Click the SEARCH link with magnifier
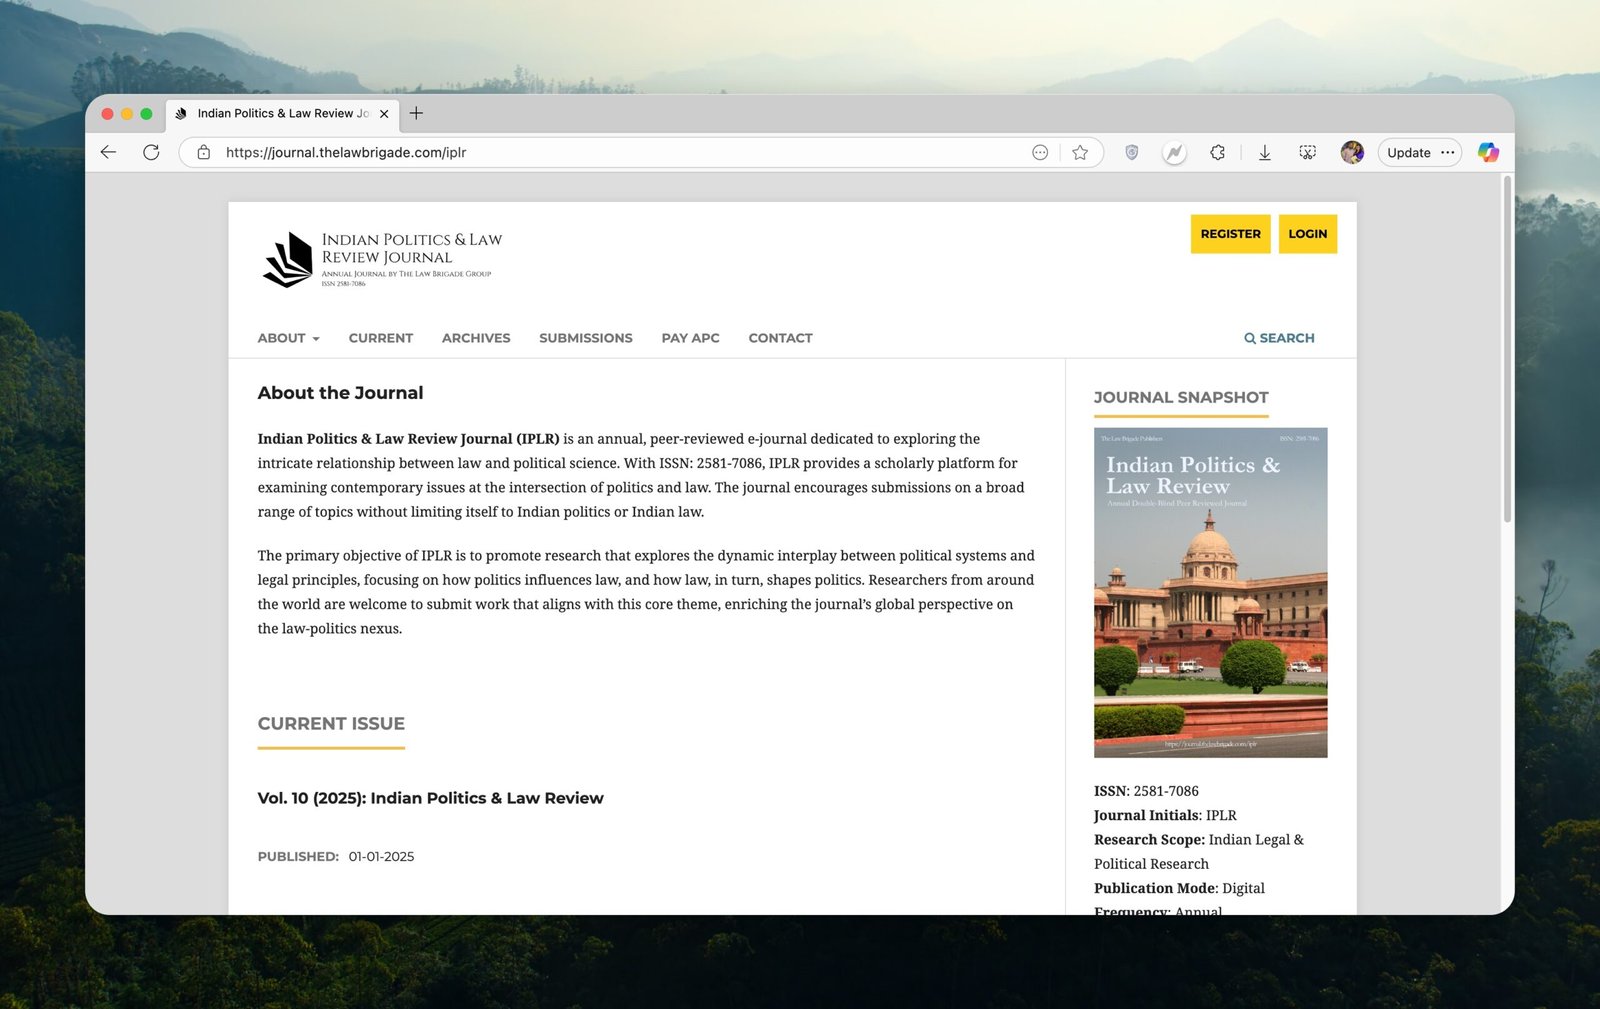 pos(1279,338)
